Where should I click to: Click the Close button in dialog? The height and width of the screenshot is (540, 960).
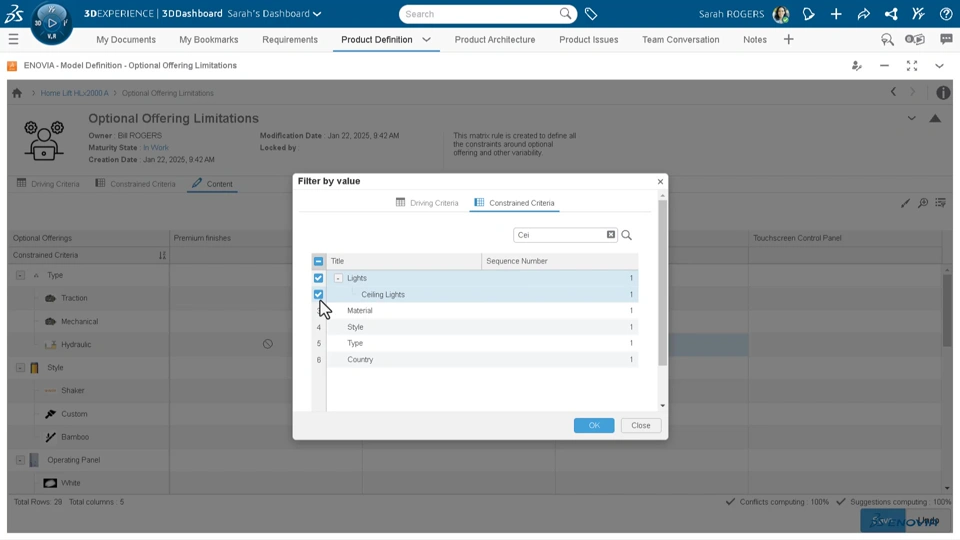click(641, 426)
